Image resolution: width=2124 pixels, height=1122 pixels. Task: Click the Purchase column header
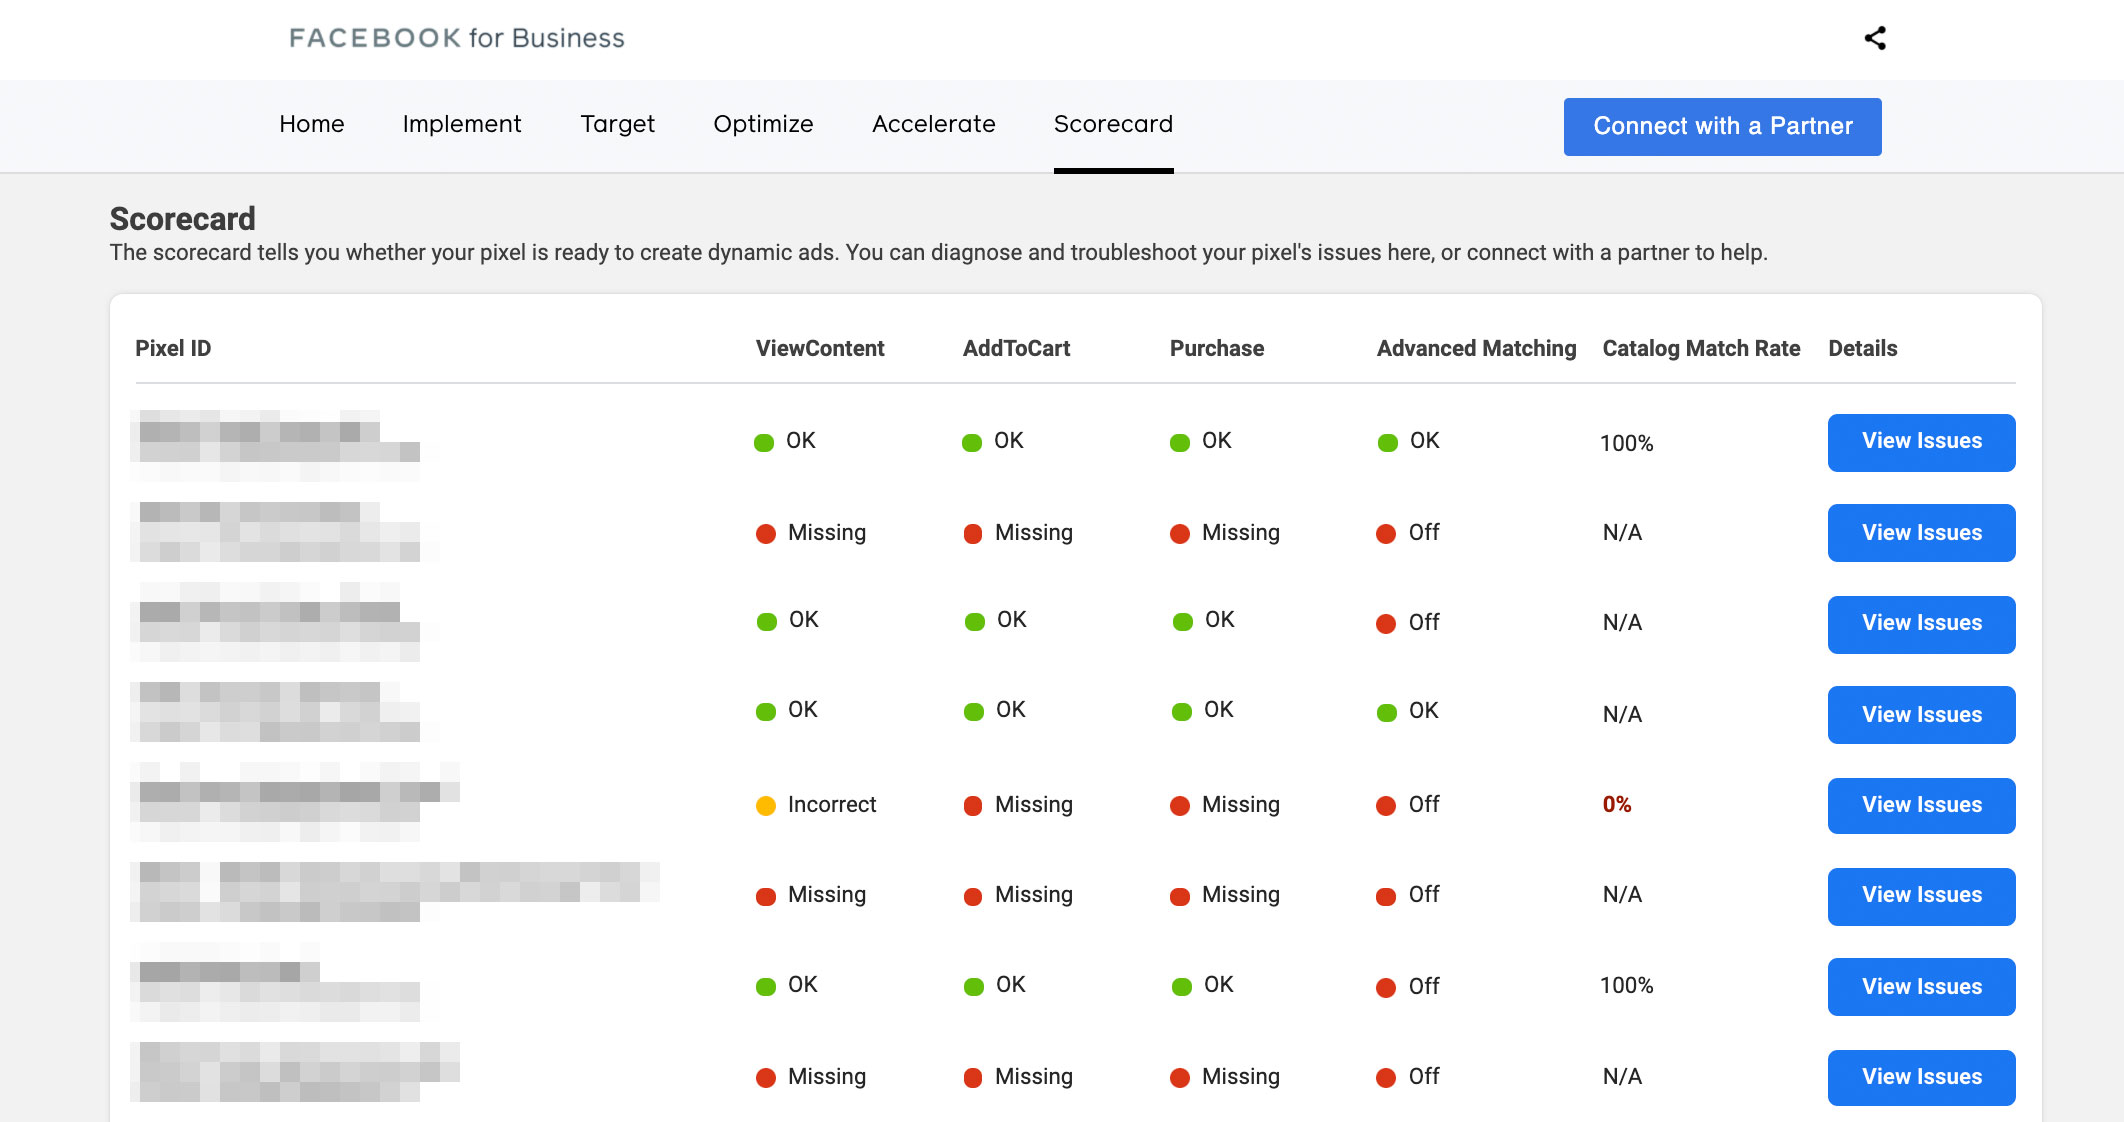click(1217, 348)
